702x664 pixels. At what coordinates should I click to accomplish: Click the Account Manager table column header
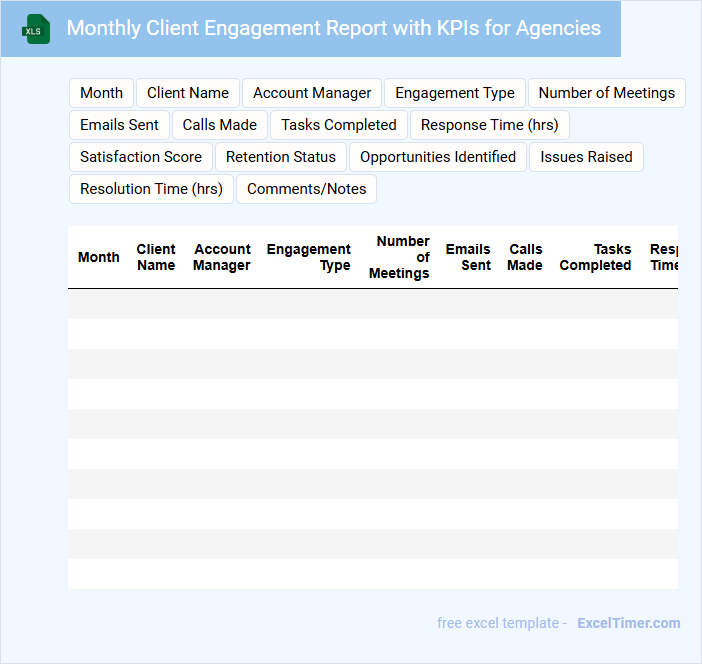pos(222,257)
